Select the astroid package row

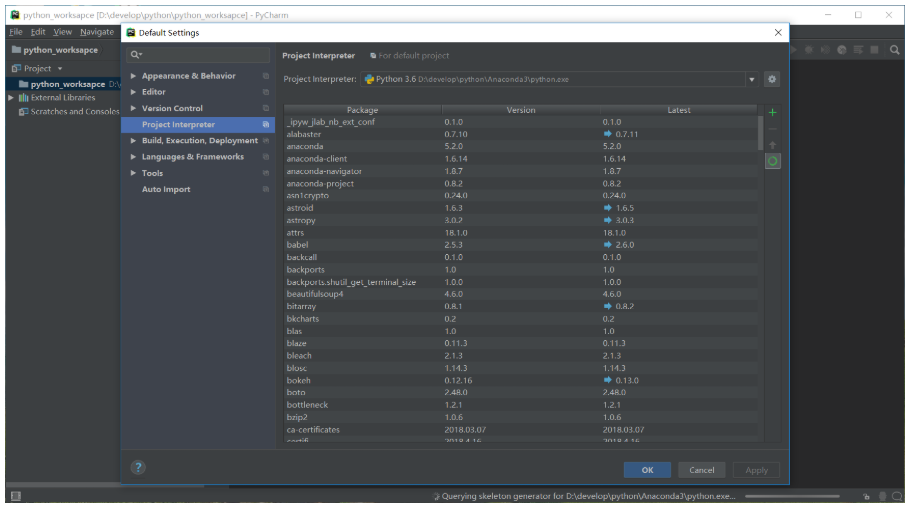click(x=521, y=208)
